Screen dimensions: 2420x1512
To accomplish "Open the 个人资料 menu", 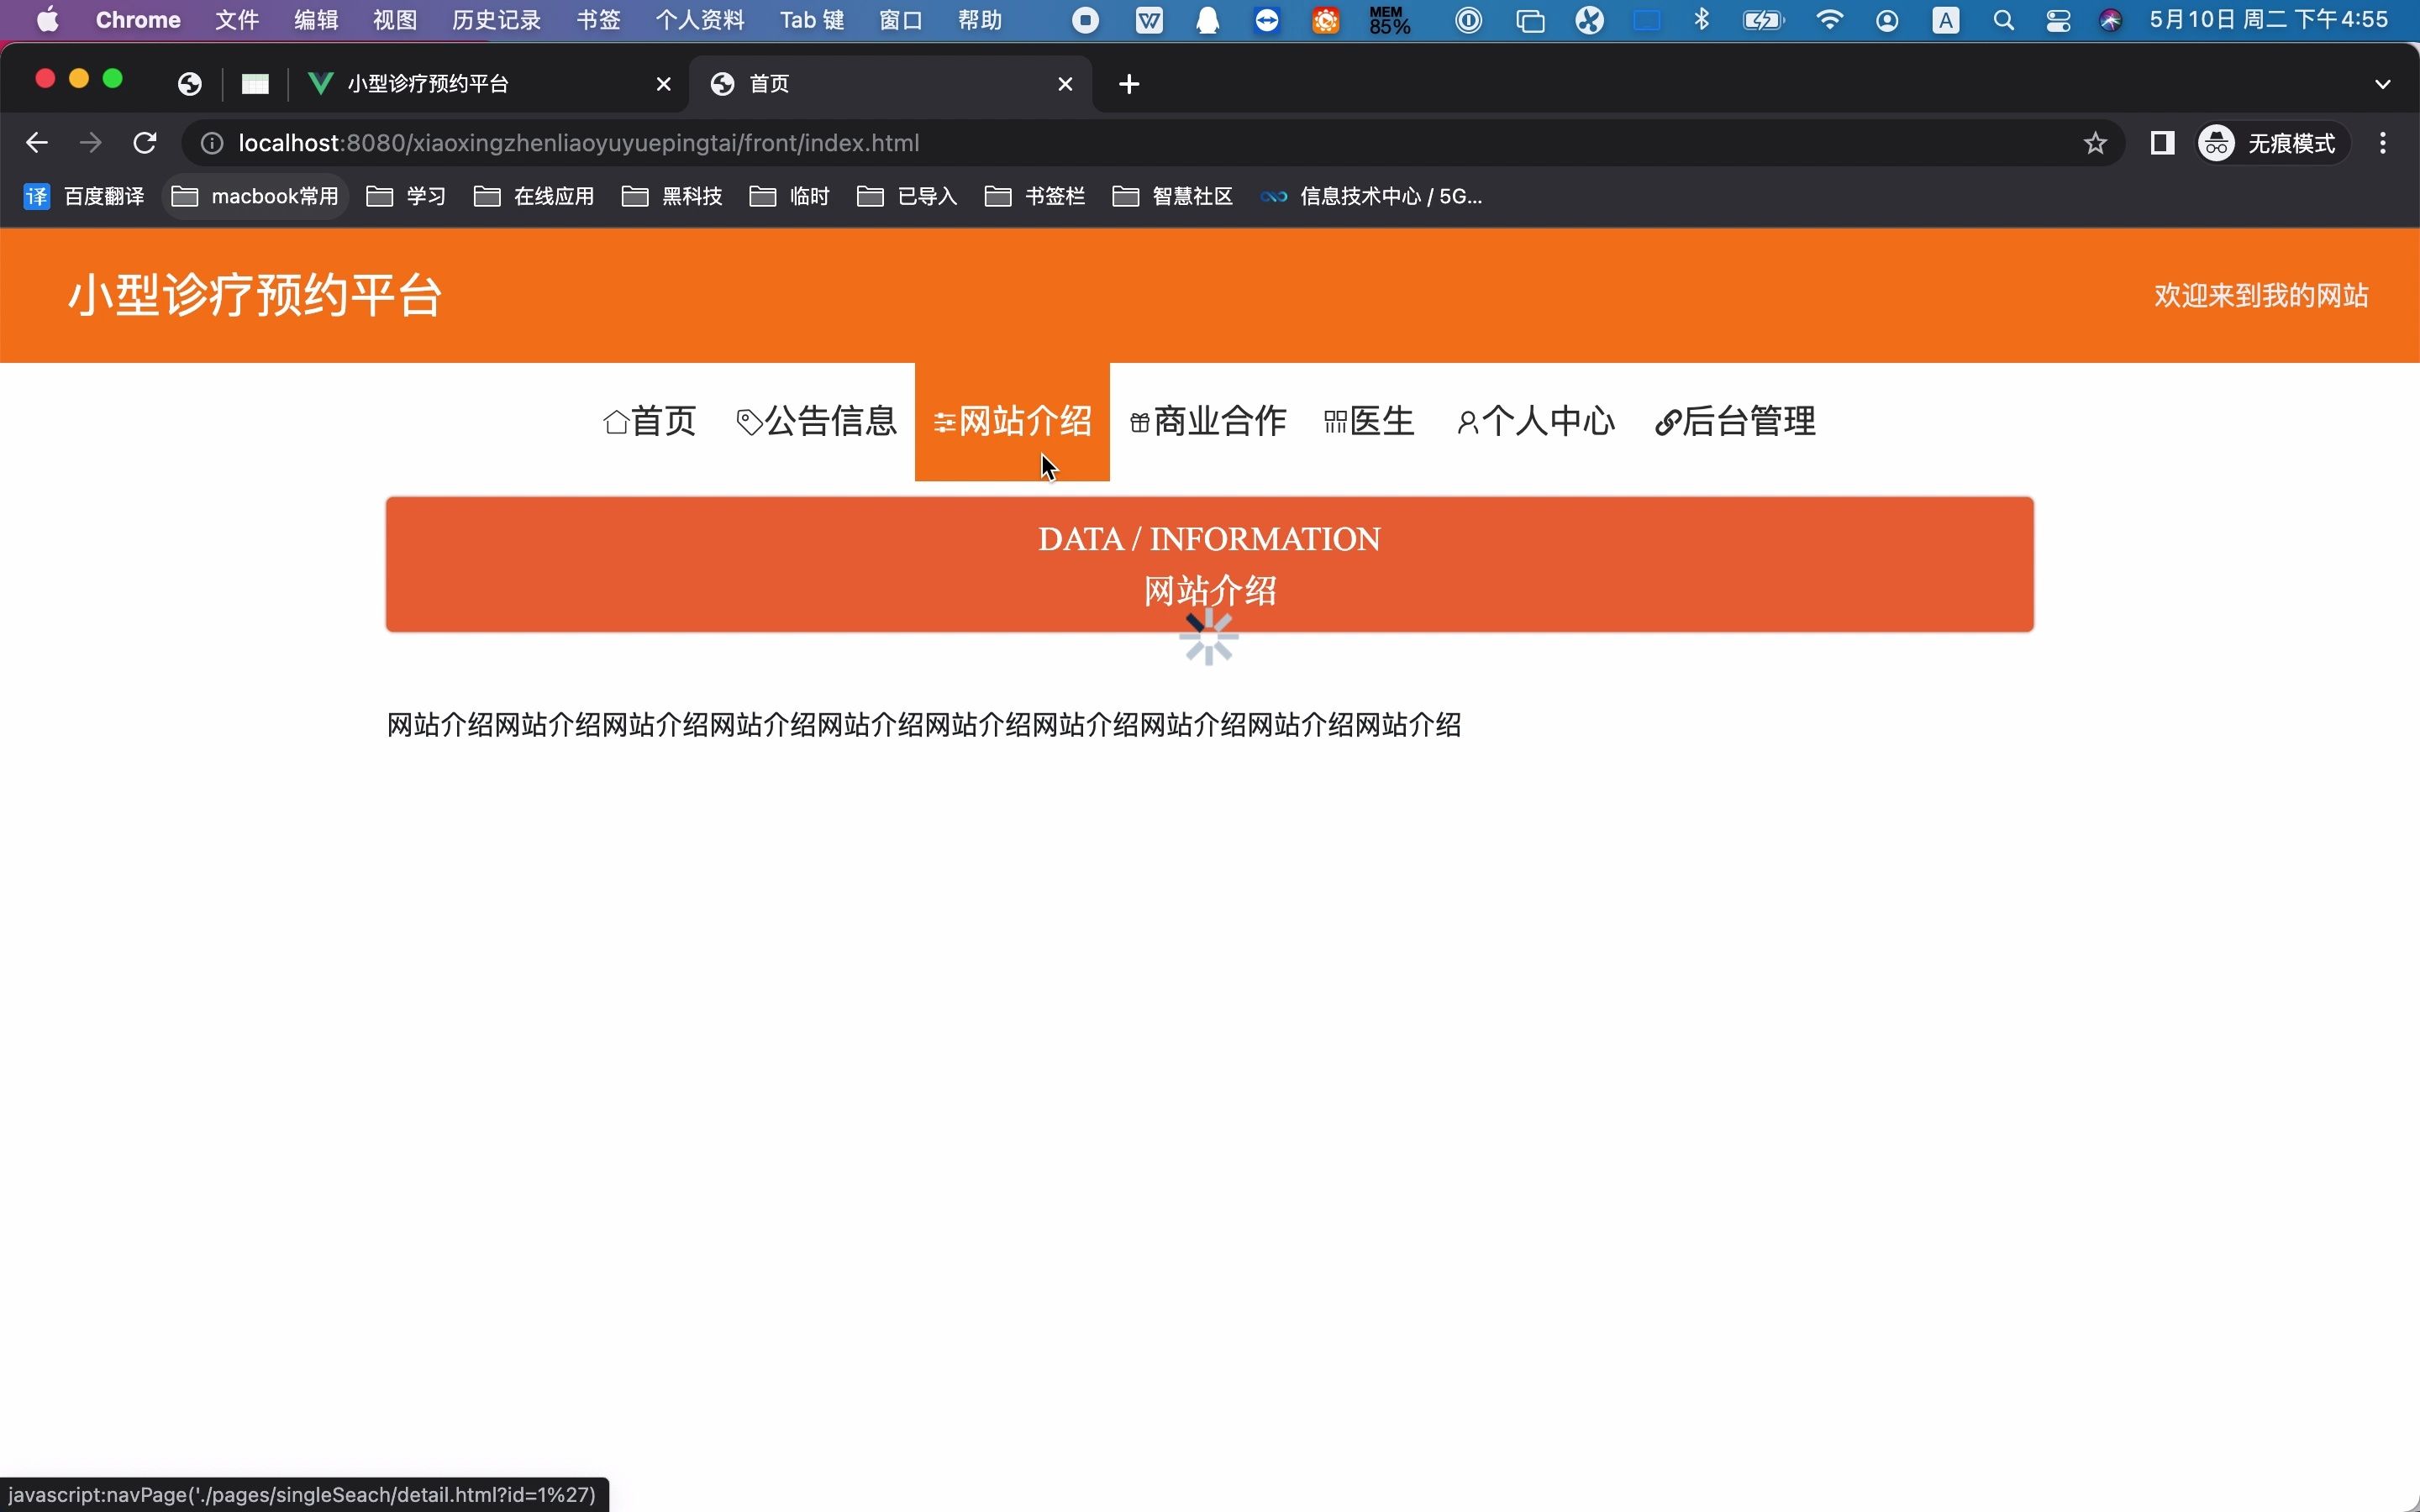I will click(700, 20).
